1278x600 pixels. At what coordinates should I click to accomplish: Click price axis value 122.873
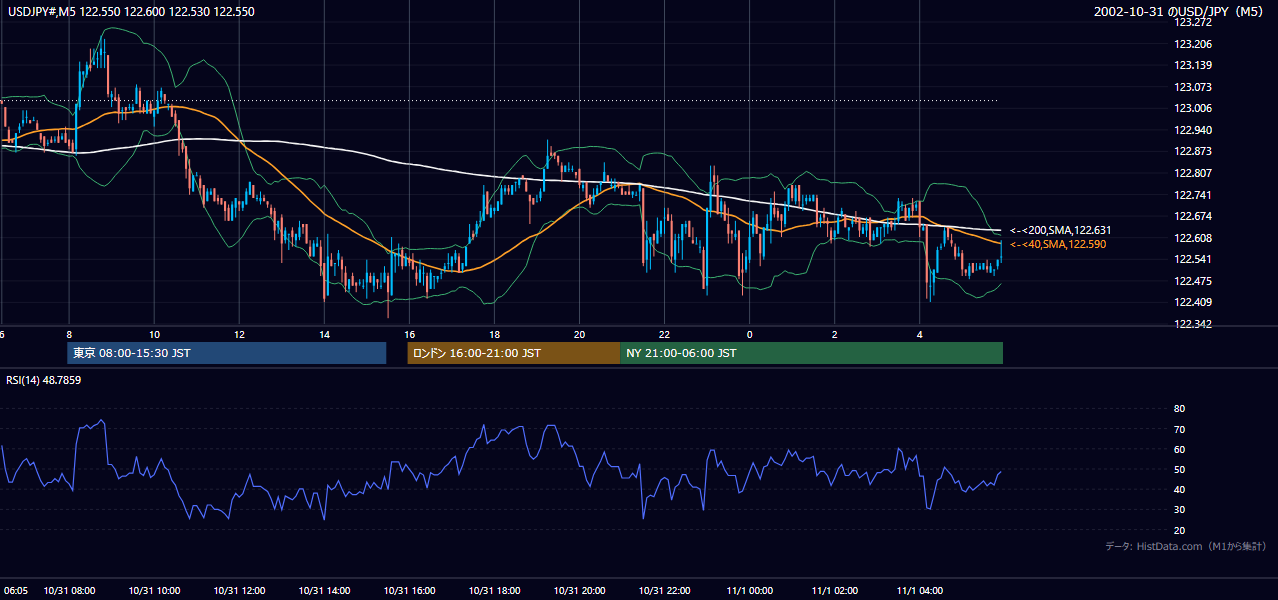click(x=1193, y=151)
